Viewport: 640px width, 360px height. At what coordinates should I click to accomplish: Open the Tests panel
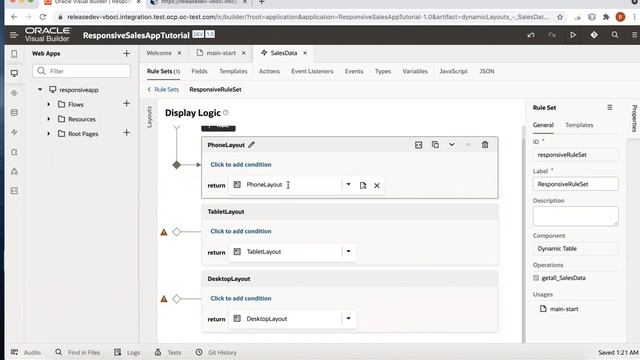pos(168,352)
